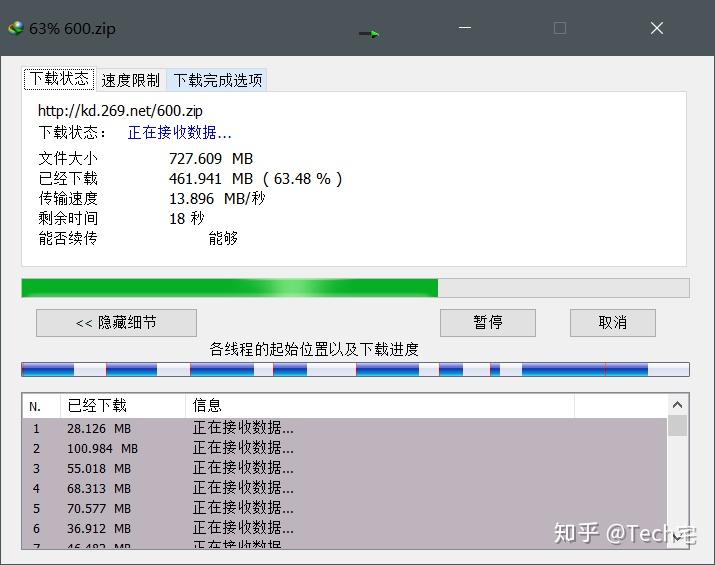Select thread row 1 with 28.126 MB

(345, 428)
